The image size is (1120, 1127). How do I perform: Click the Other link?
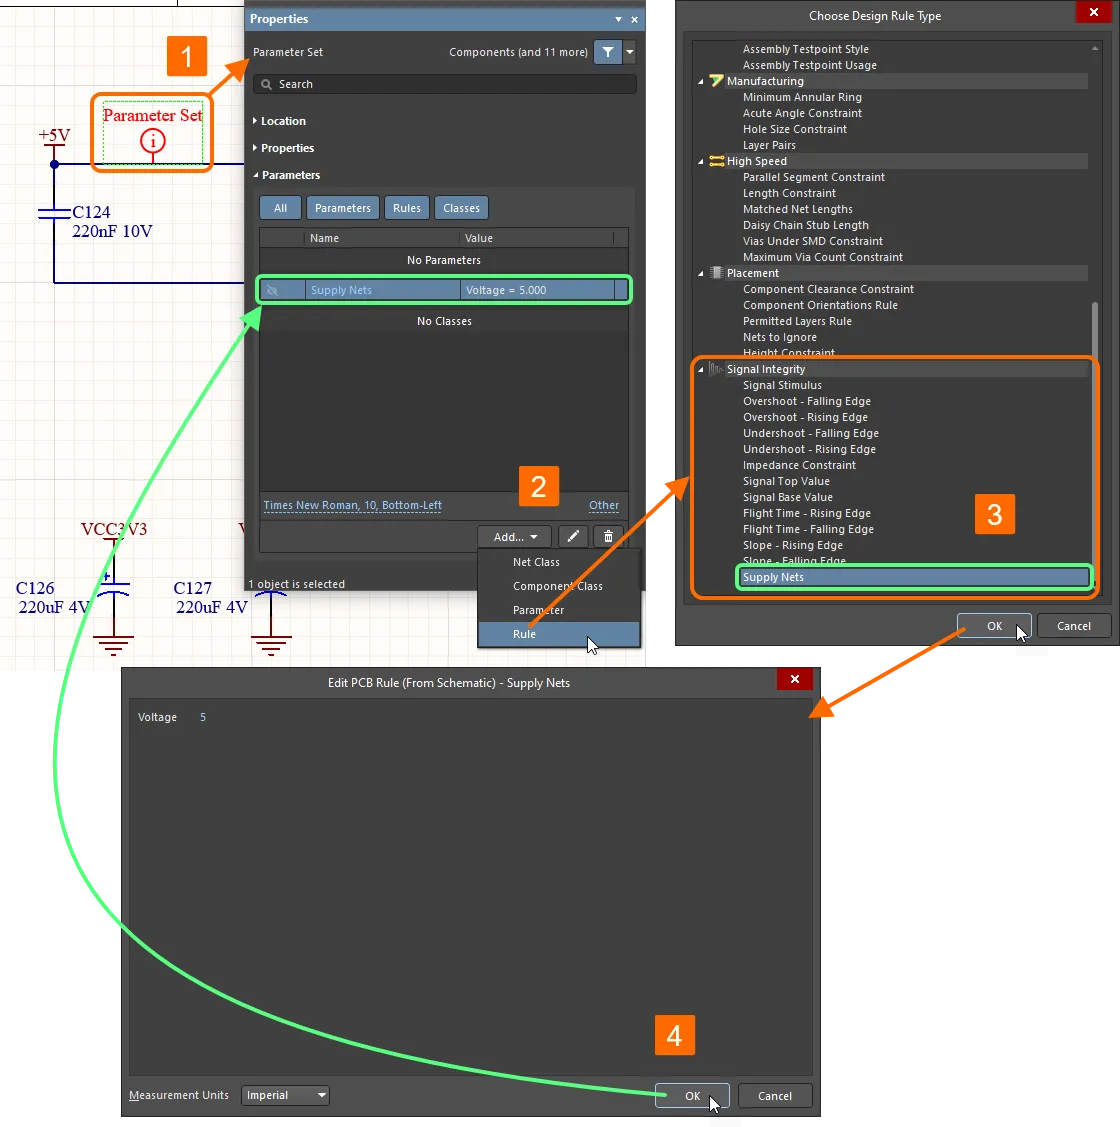pyautogui.click(x=604, y=505)
